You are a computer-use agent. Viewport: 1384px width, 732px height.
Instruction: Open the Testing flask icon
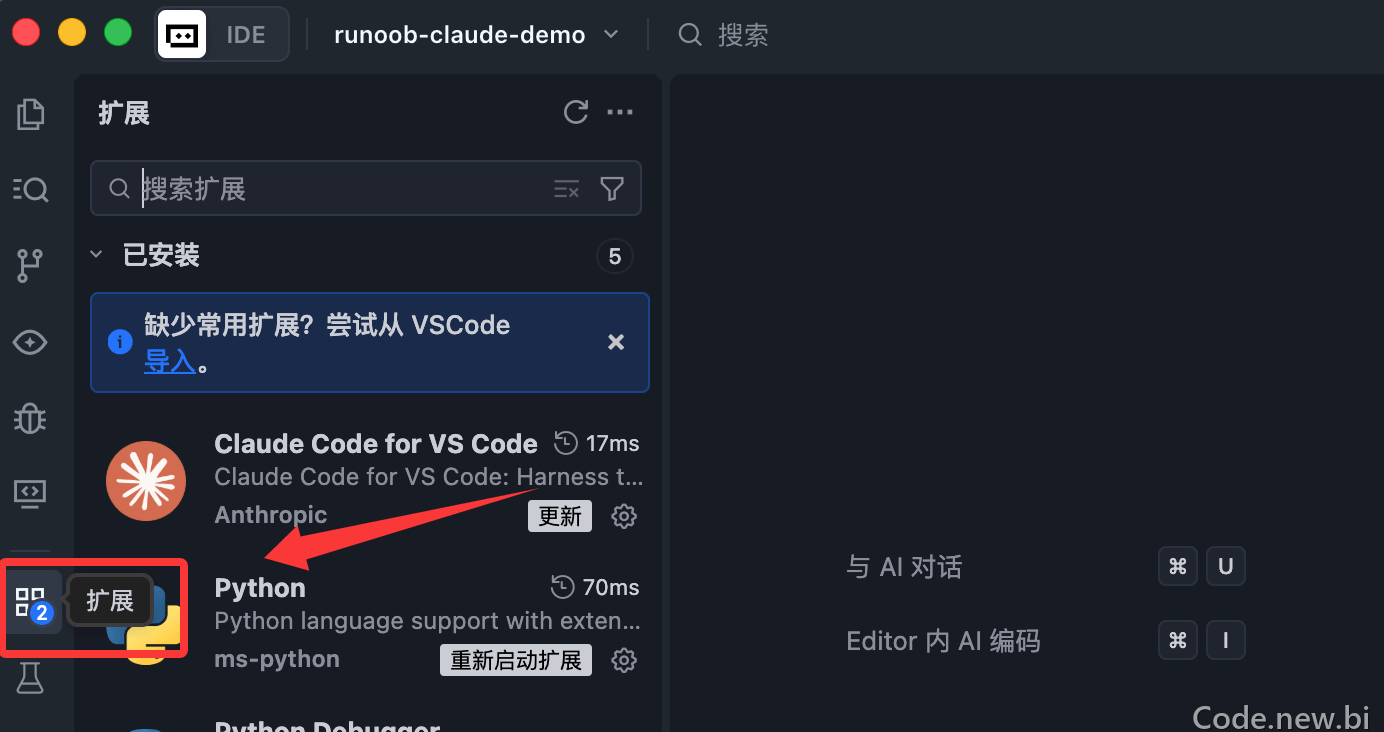click(31, 679)
